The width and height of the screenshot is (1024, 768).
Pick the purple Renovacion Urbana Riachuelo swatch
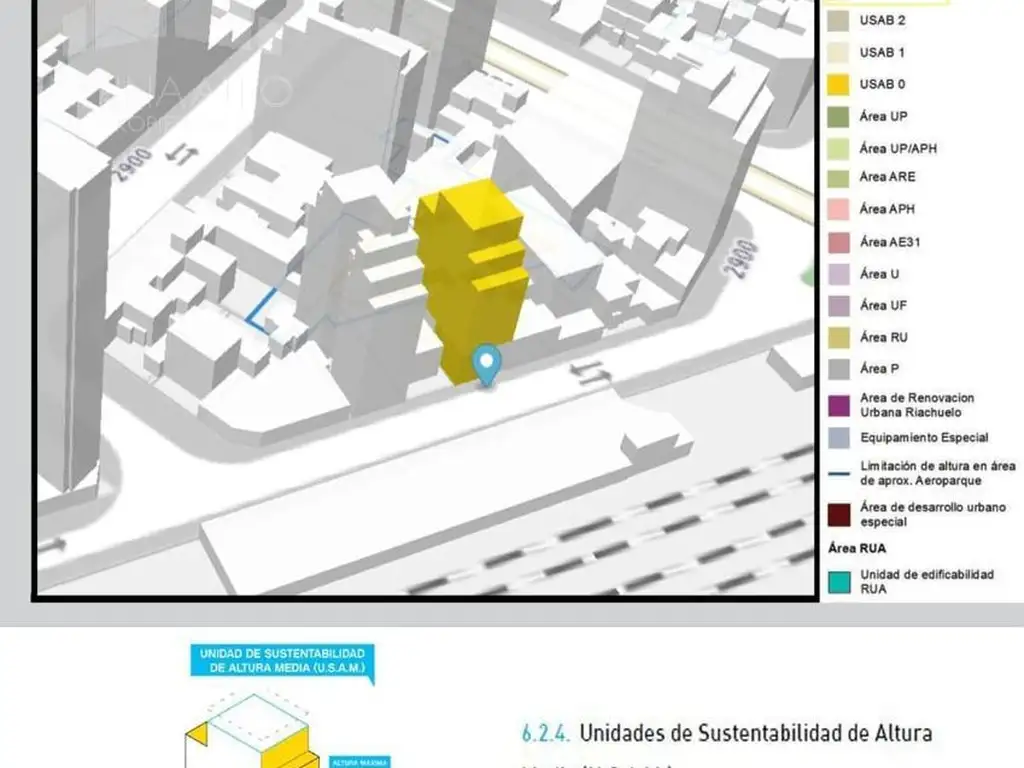(x=839, y=404)
